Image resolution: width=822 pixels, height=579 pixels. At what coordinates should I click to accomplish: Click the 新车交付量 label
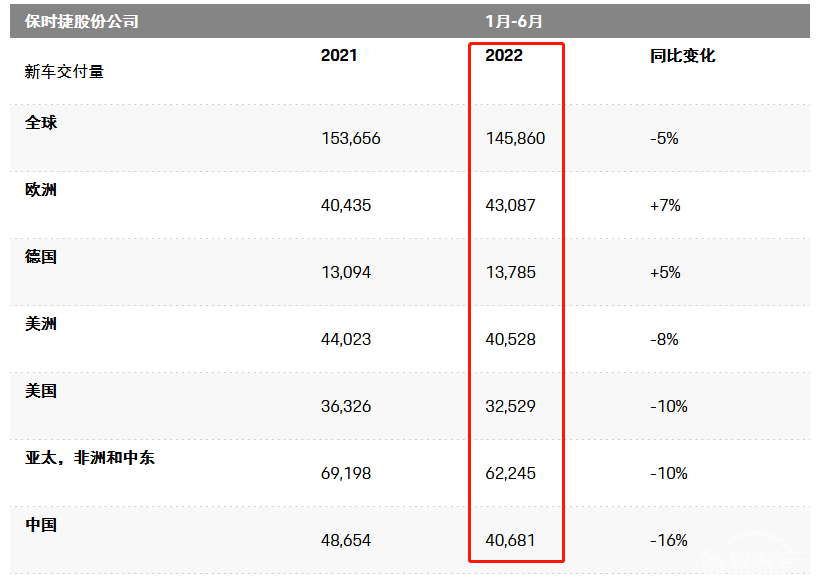pyautogui.click(x=64, y=71)
